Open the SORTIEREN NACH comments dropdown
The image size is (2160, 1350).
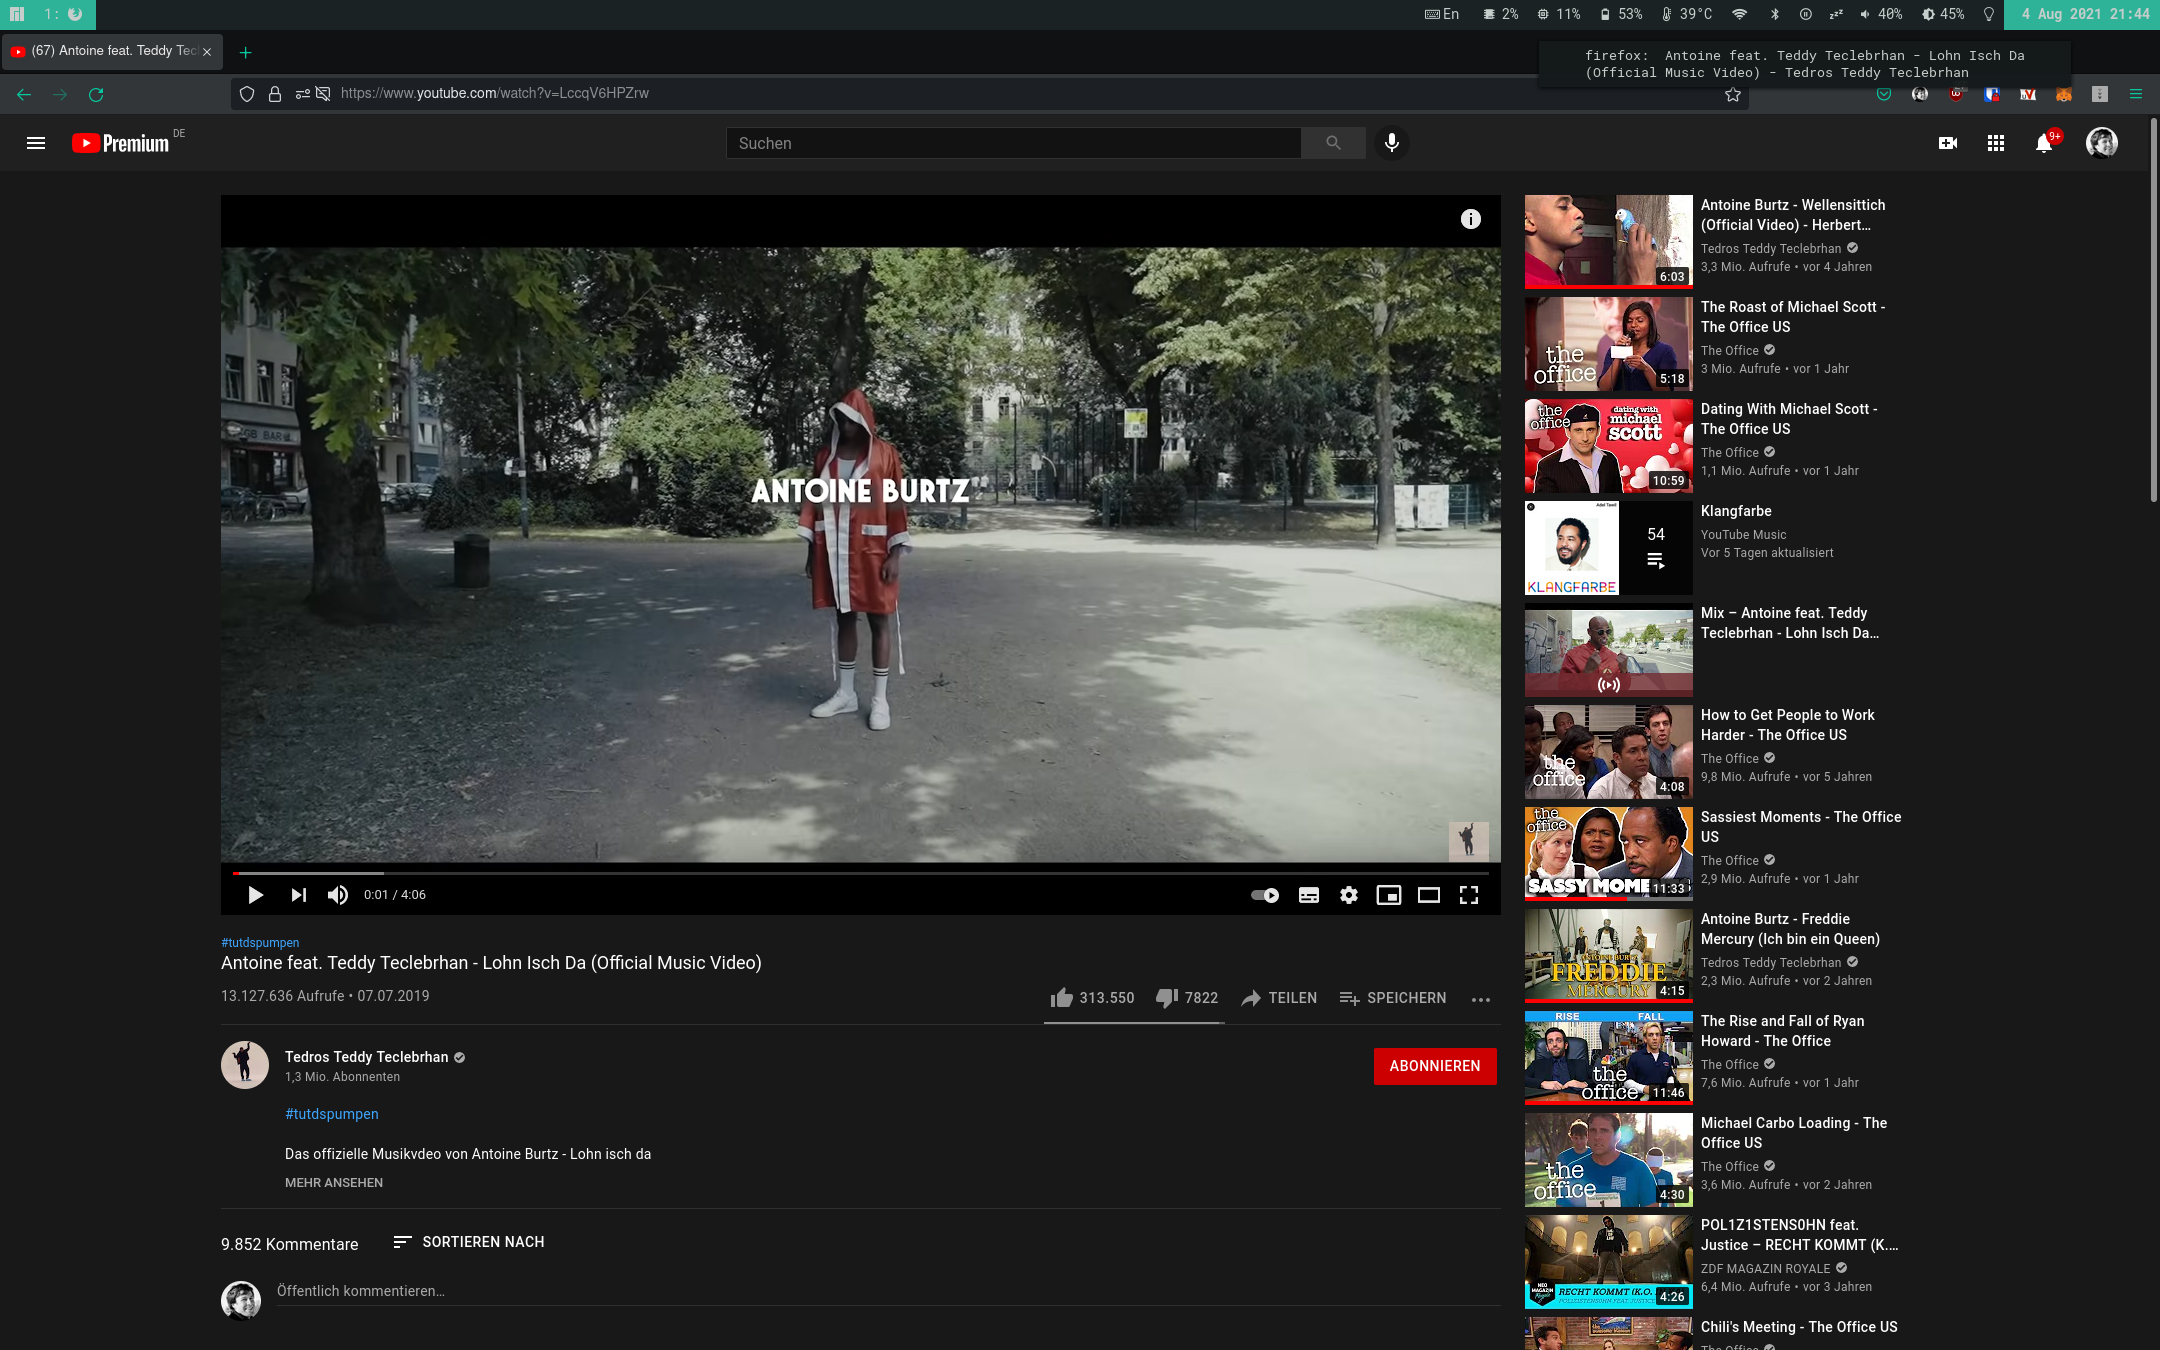click(x=469, y=1242)
